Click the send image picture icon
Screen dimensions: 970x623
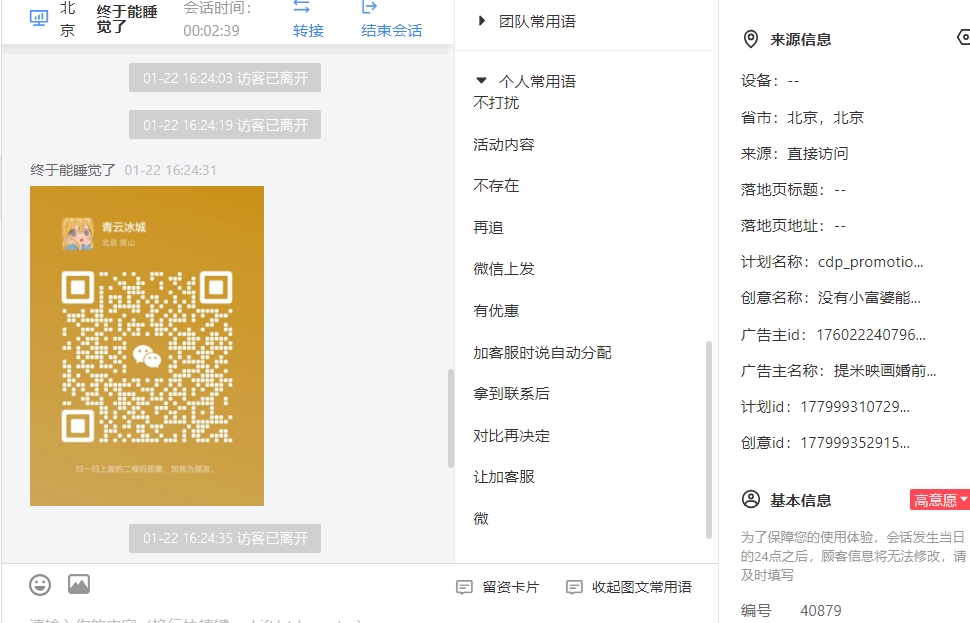pyautogui.click(x=79, y=584)
